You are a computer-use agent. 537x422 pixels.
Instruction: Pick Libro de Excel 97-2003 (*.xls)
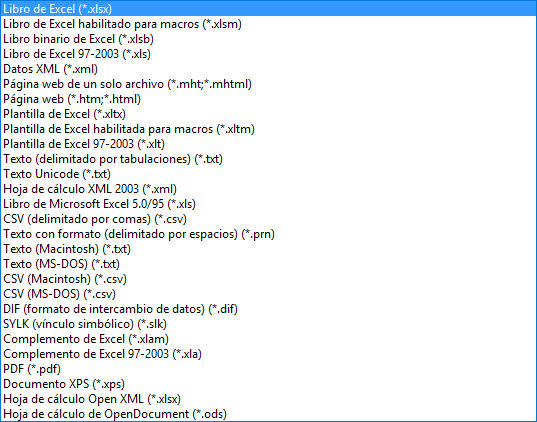pyautogui.click(x=268, y=54)
